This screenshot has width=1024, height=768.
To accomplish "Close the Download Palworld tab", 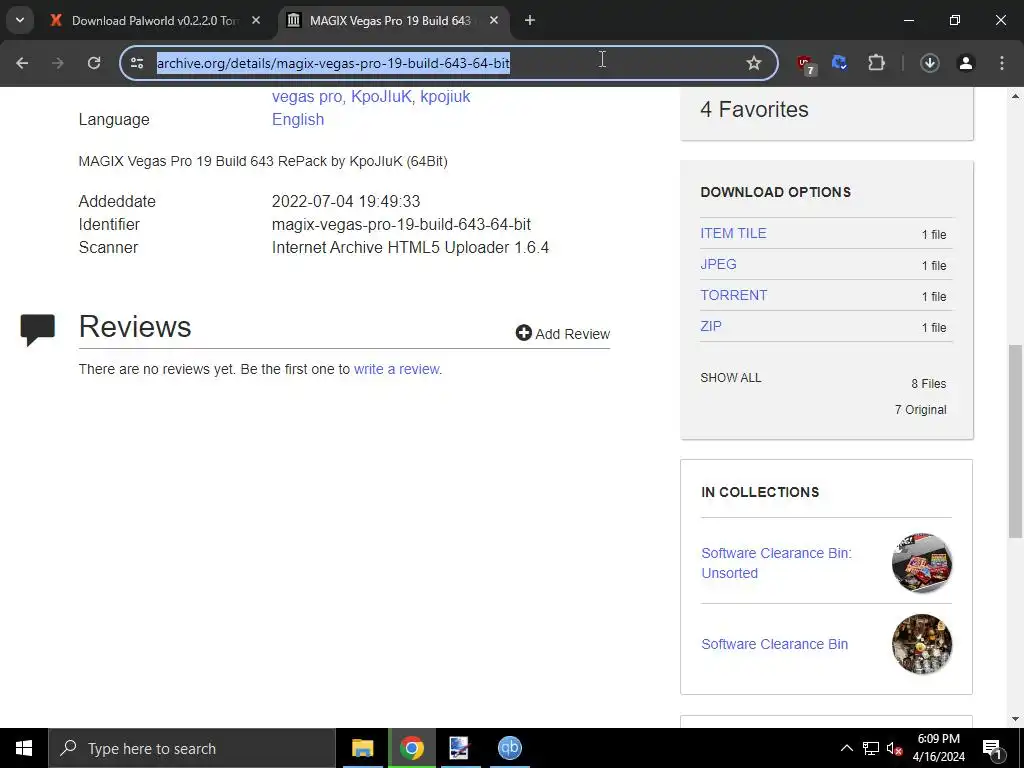I will tap(256, 20).
